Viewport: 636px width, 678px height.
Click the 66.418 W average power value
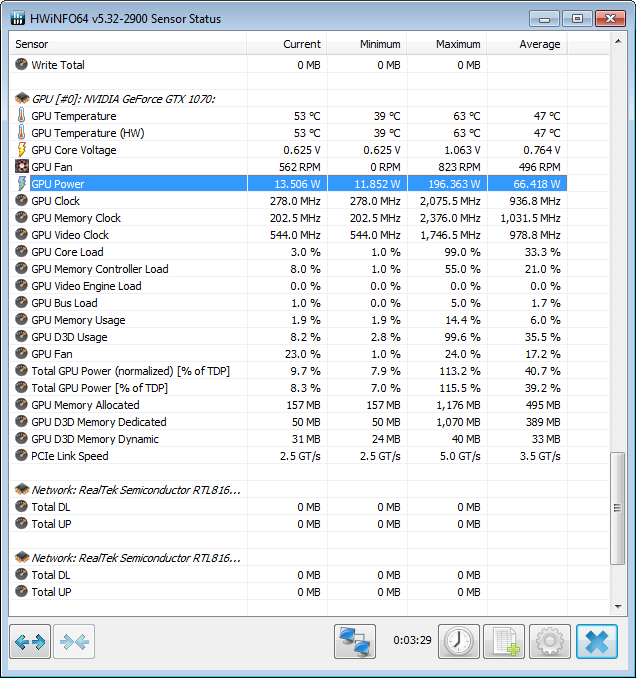[x=537, y=184]
